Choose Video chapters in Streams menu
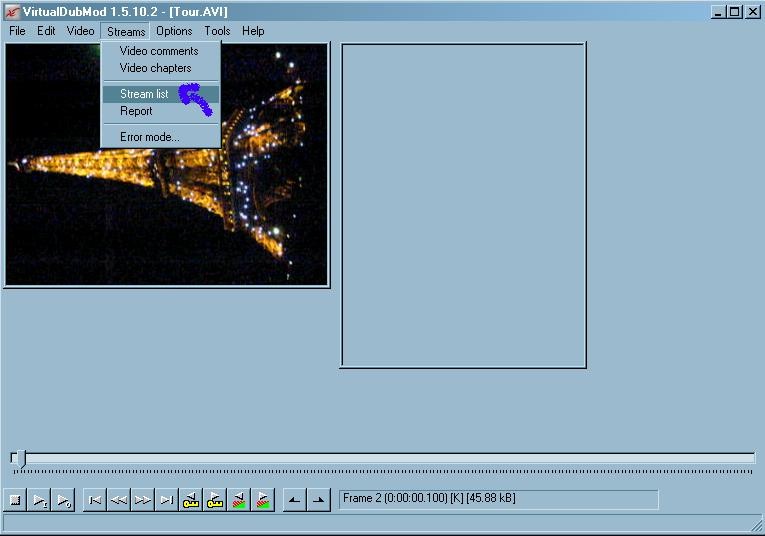The height and width of the screenshot is (536, 765). tap(161, 68)
